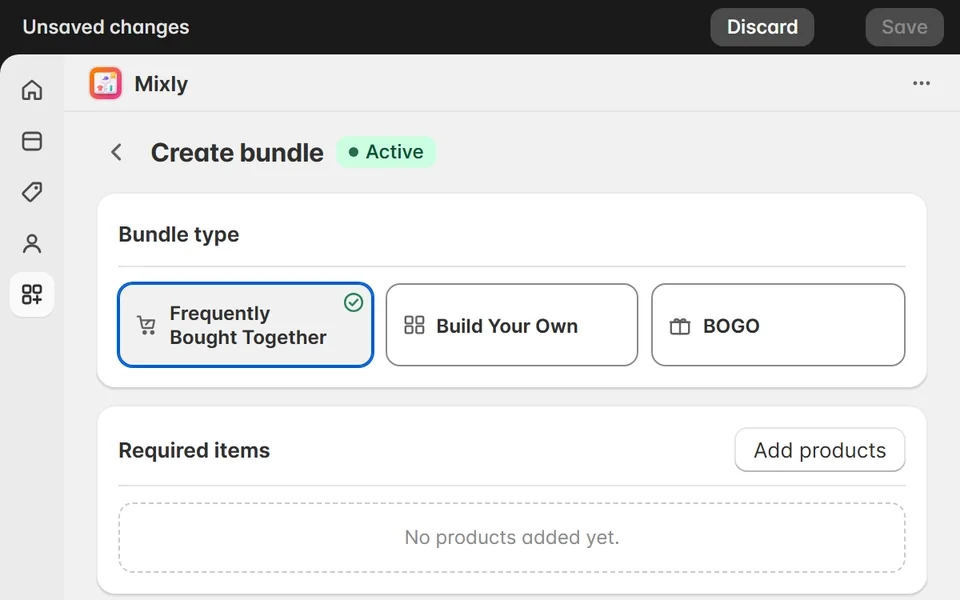Open the Orders sidebar icon

click(32, 141)
